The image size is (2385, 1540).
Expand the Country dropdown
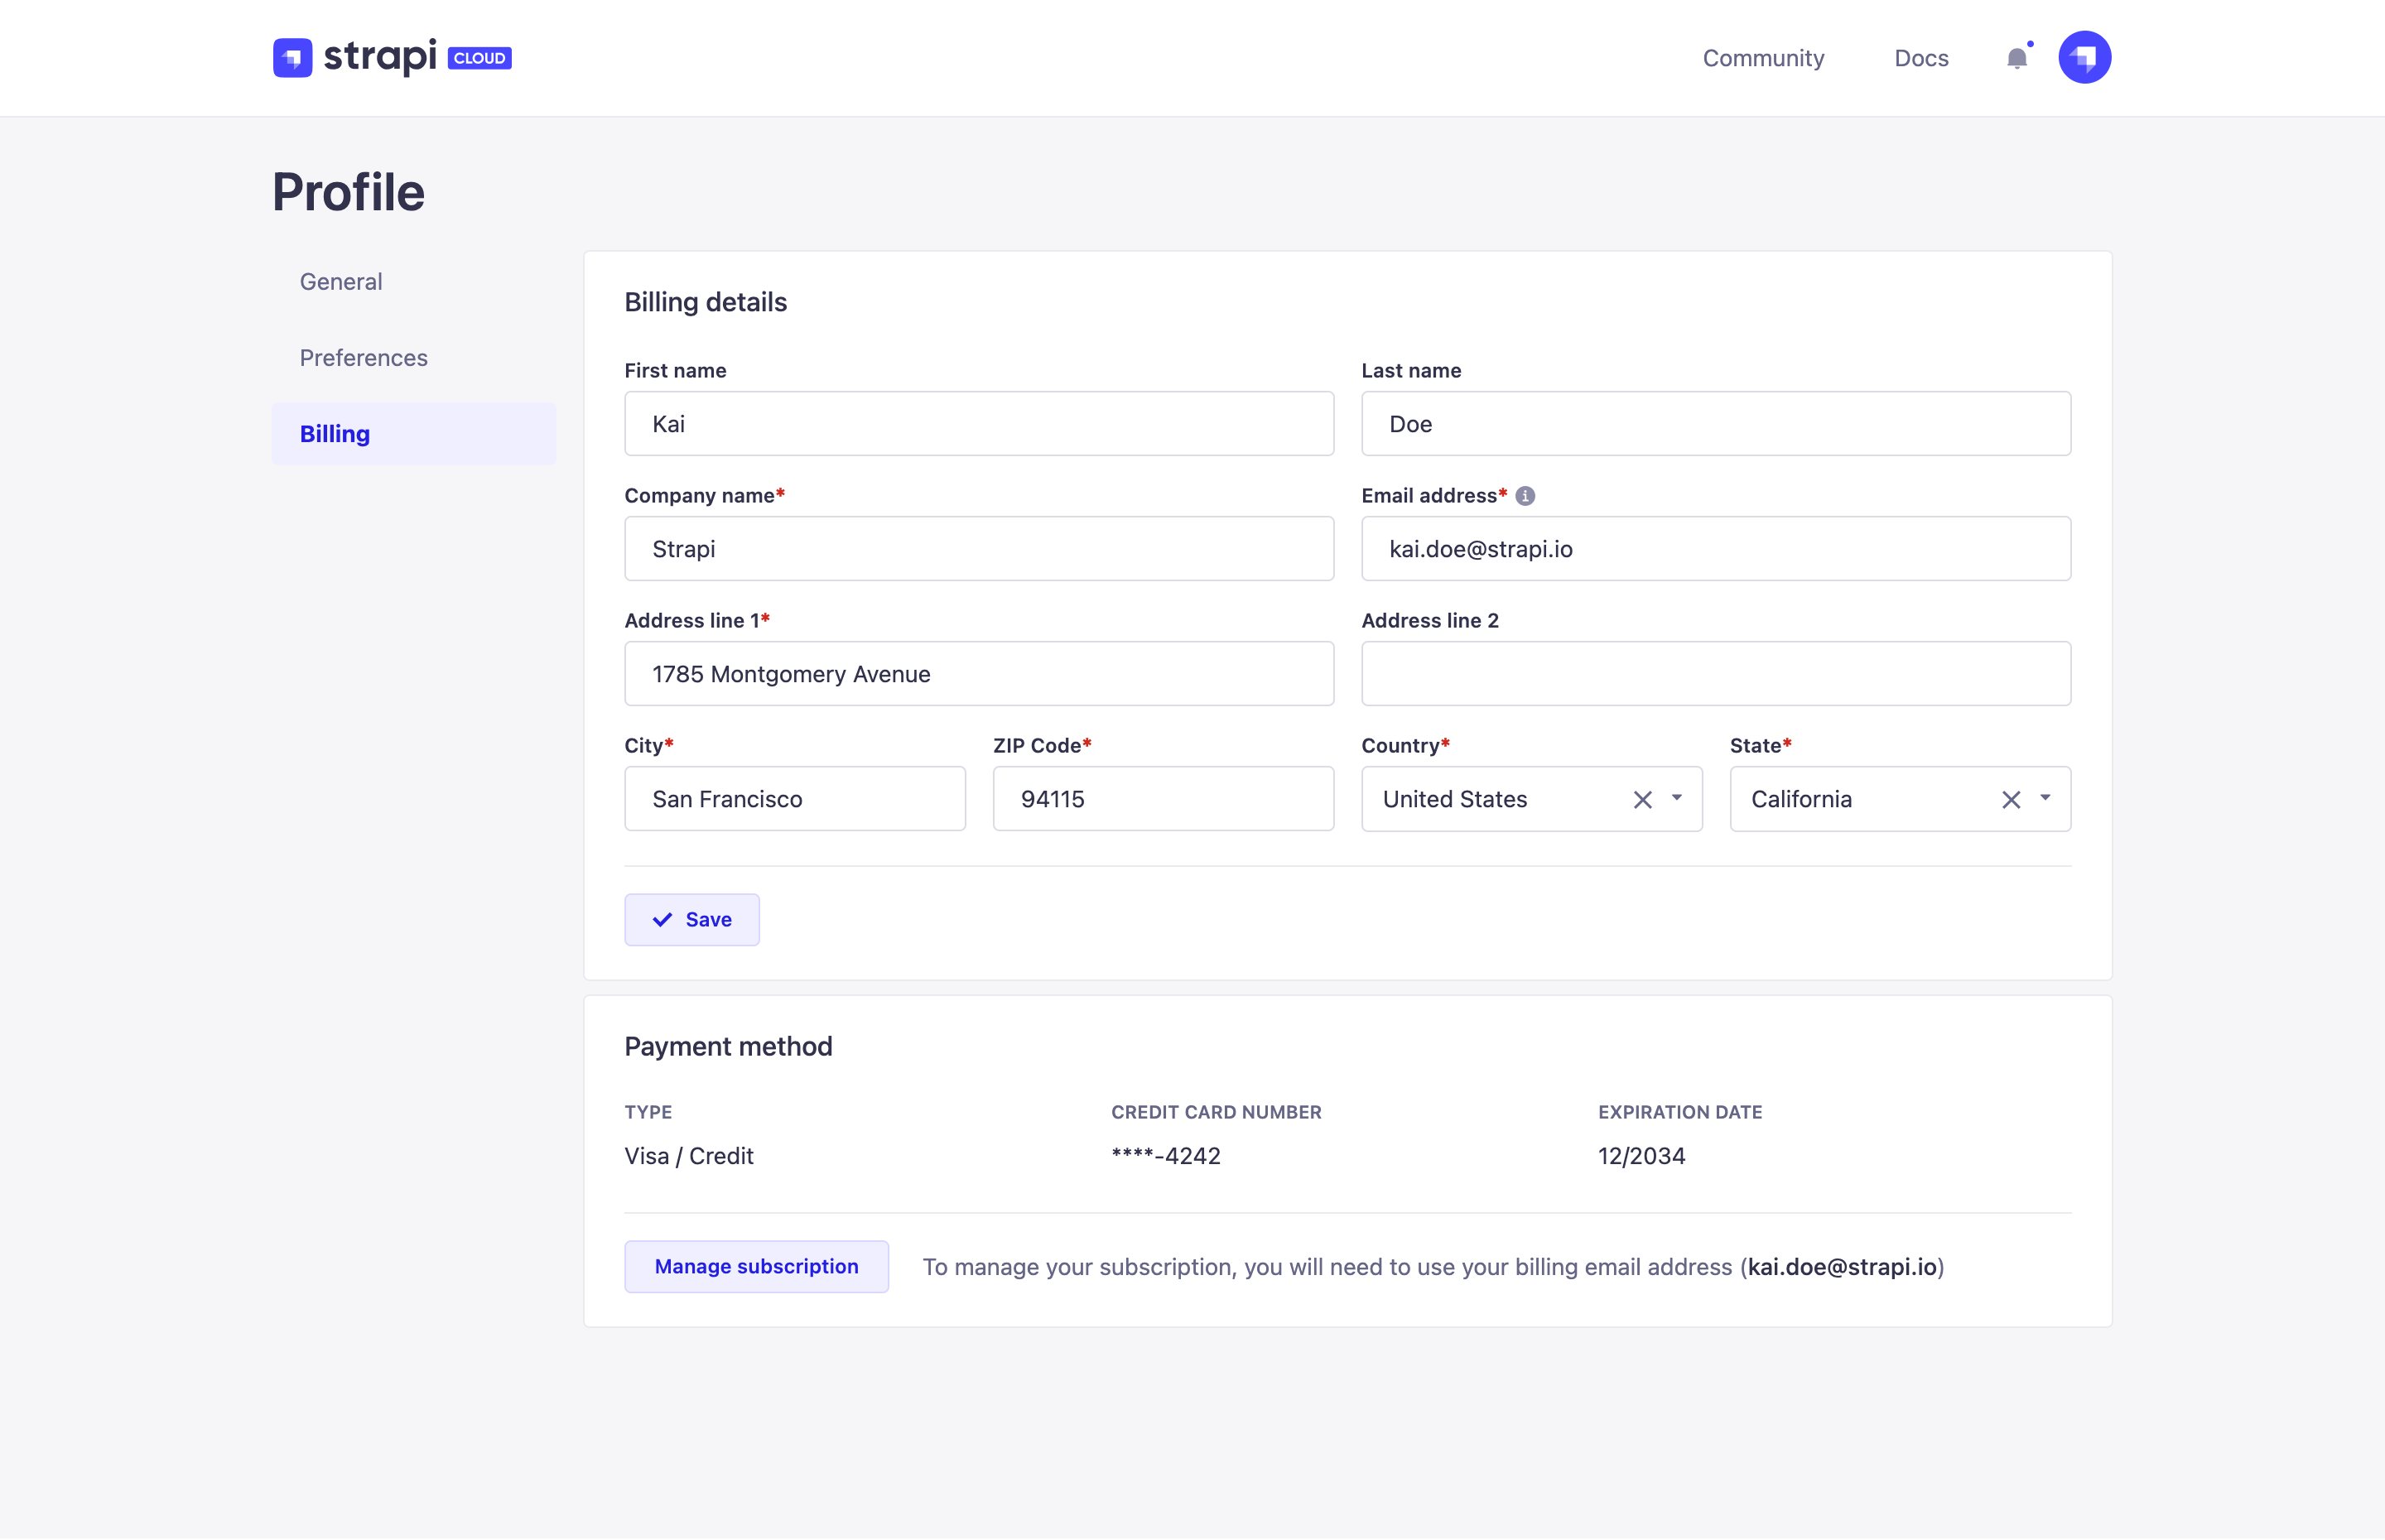tap(1676, 799)
